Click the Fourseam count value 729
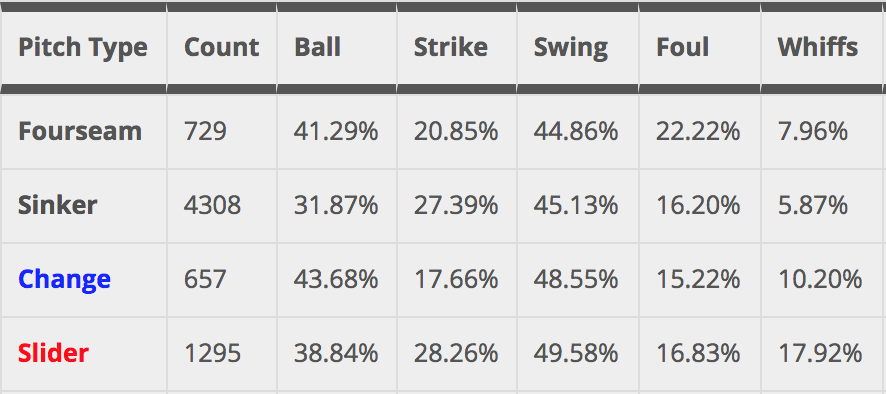Image resolution: width=886 pixels, height=394 pixels. tap(205, 131)
